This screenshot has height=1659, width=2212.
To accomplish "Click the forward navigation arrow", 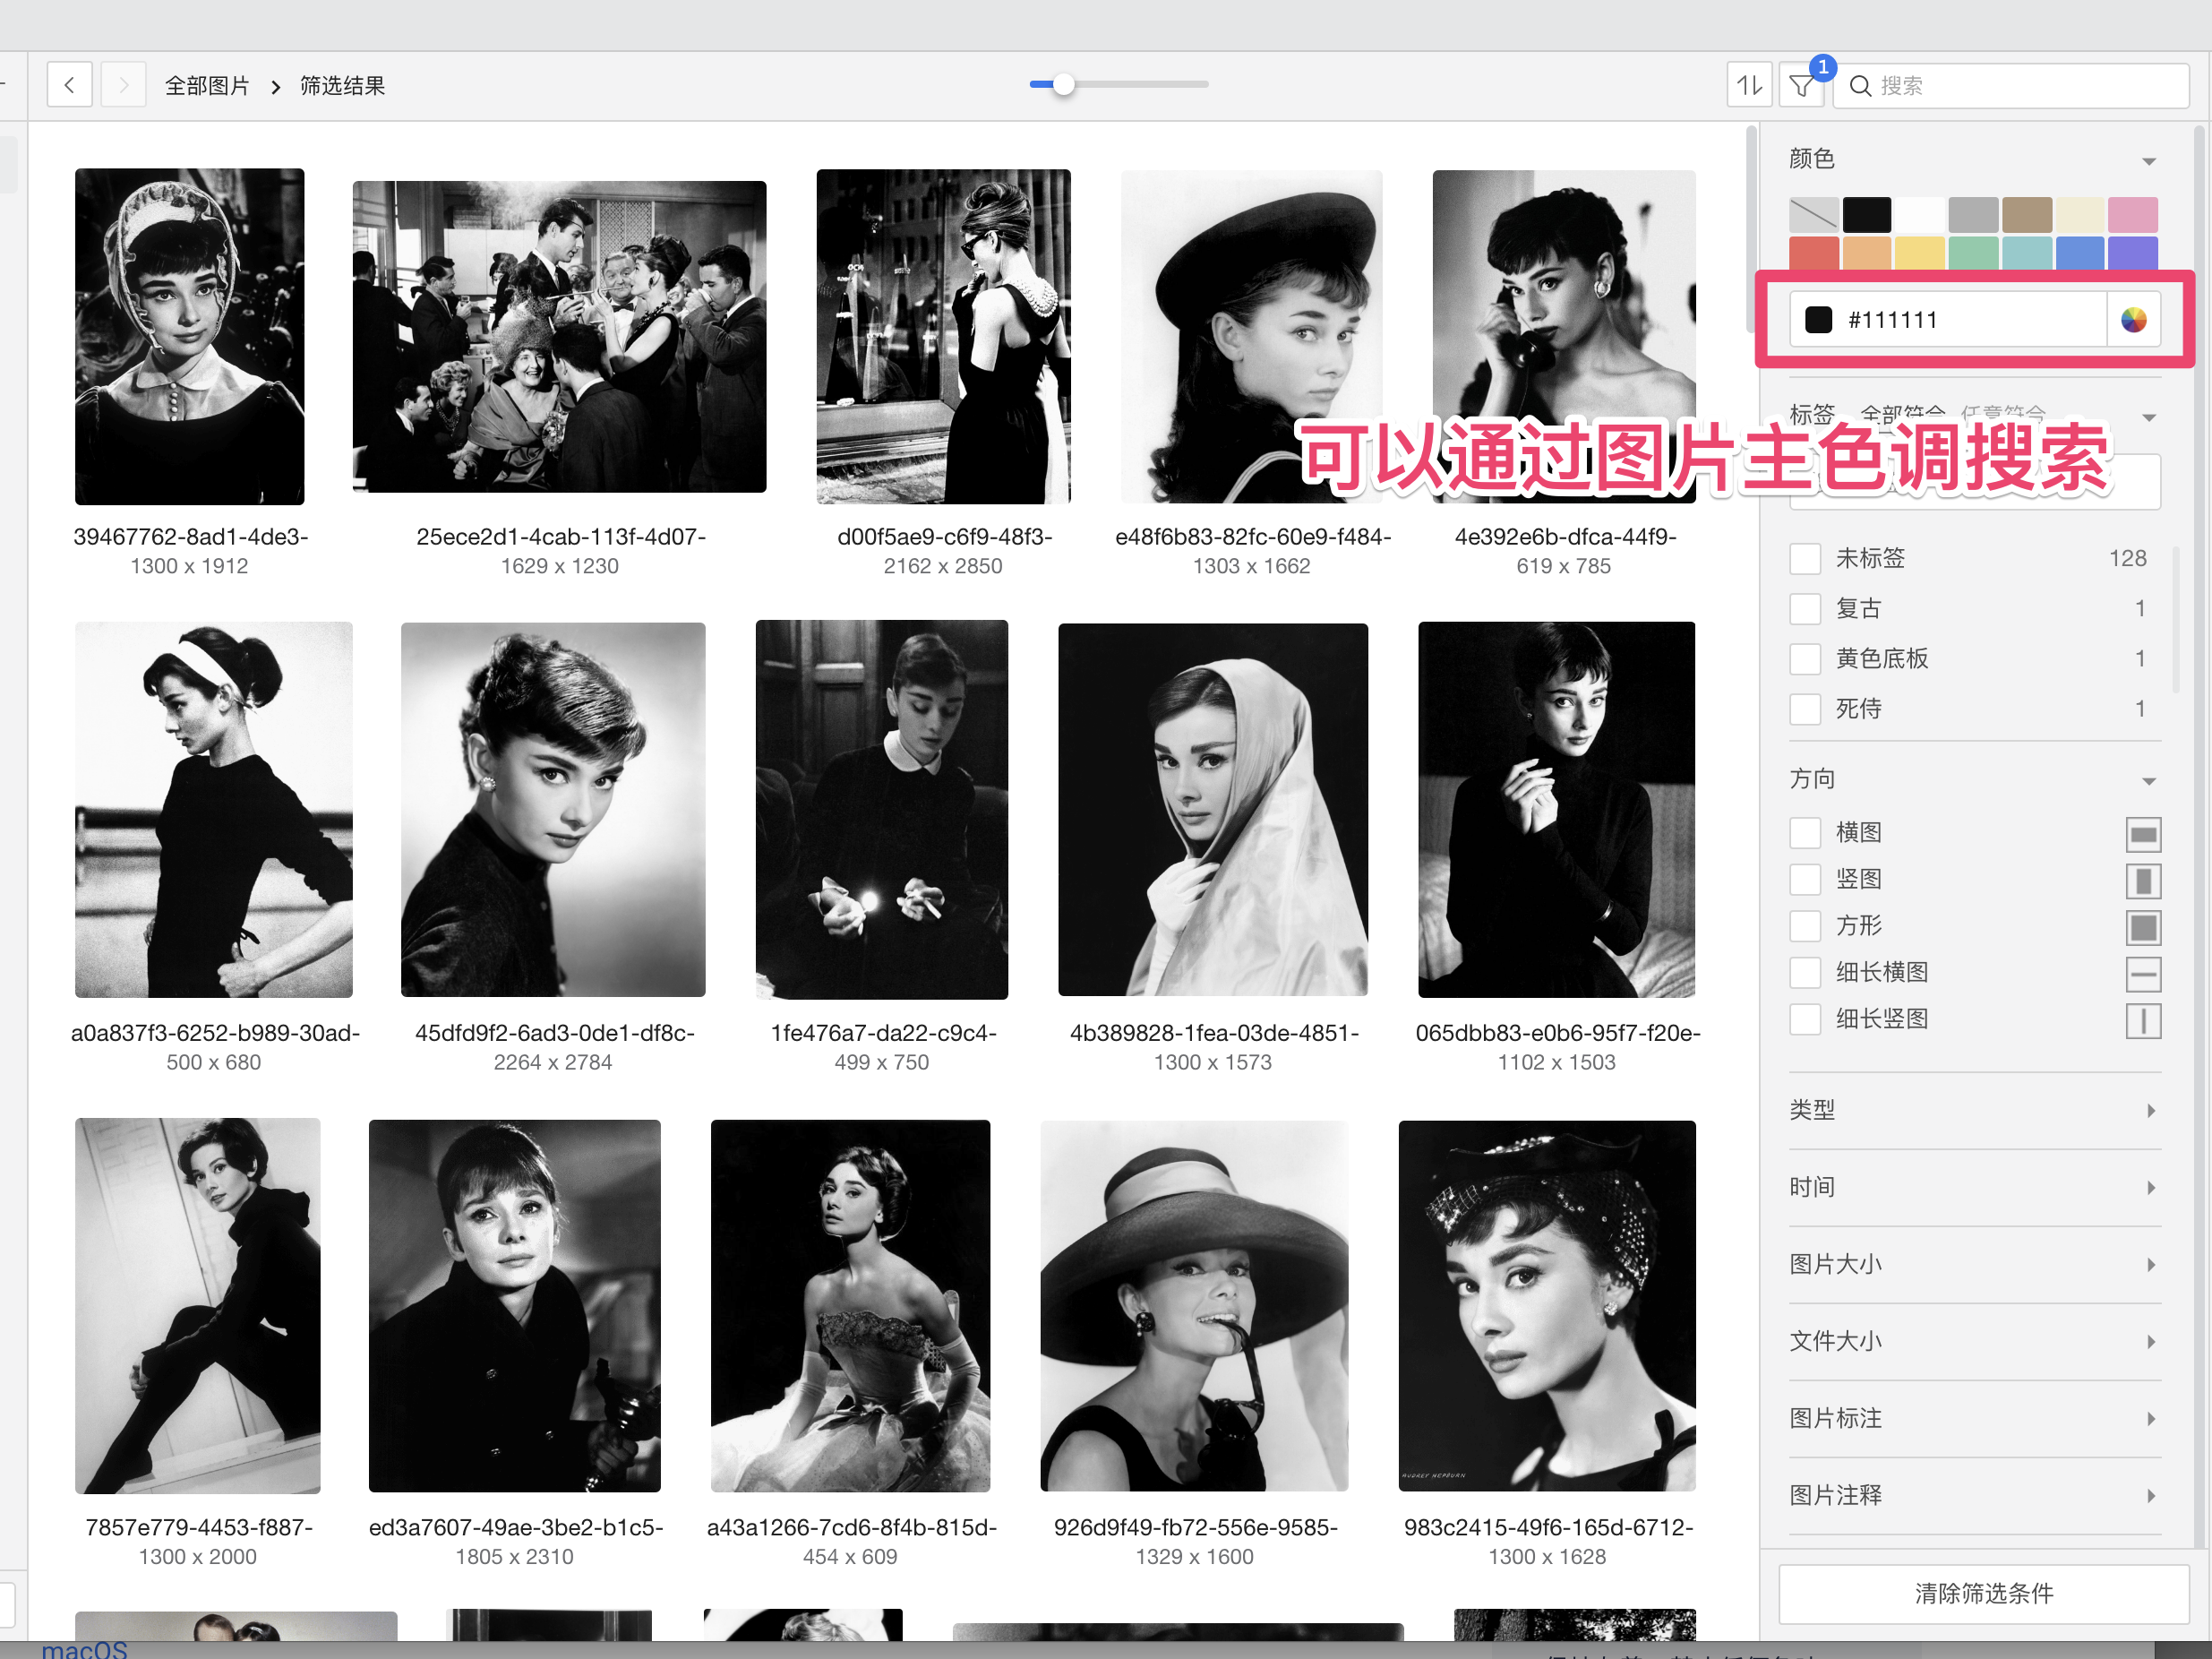I will click(x=123, y=86).
